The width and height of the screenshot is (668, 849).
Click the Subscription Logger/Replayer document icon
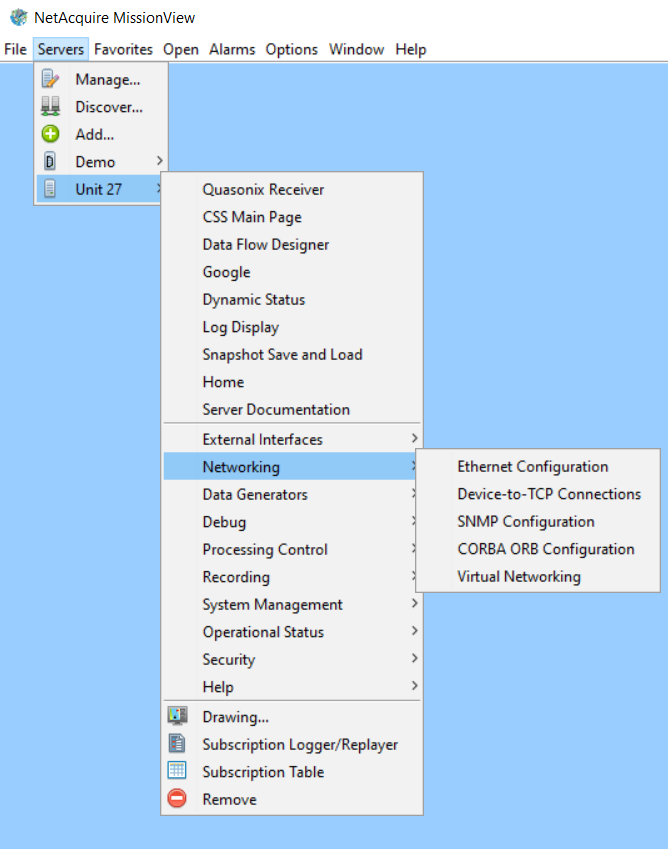[177, 743]
